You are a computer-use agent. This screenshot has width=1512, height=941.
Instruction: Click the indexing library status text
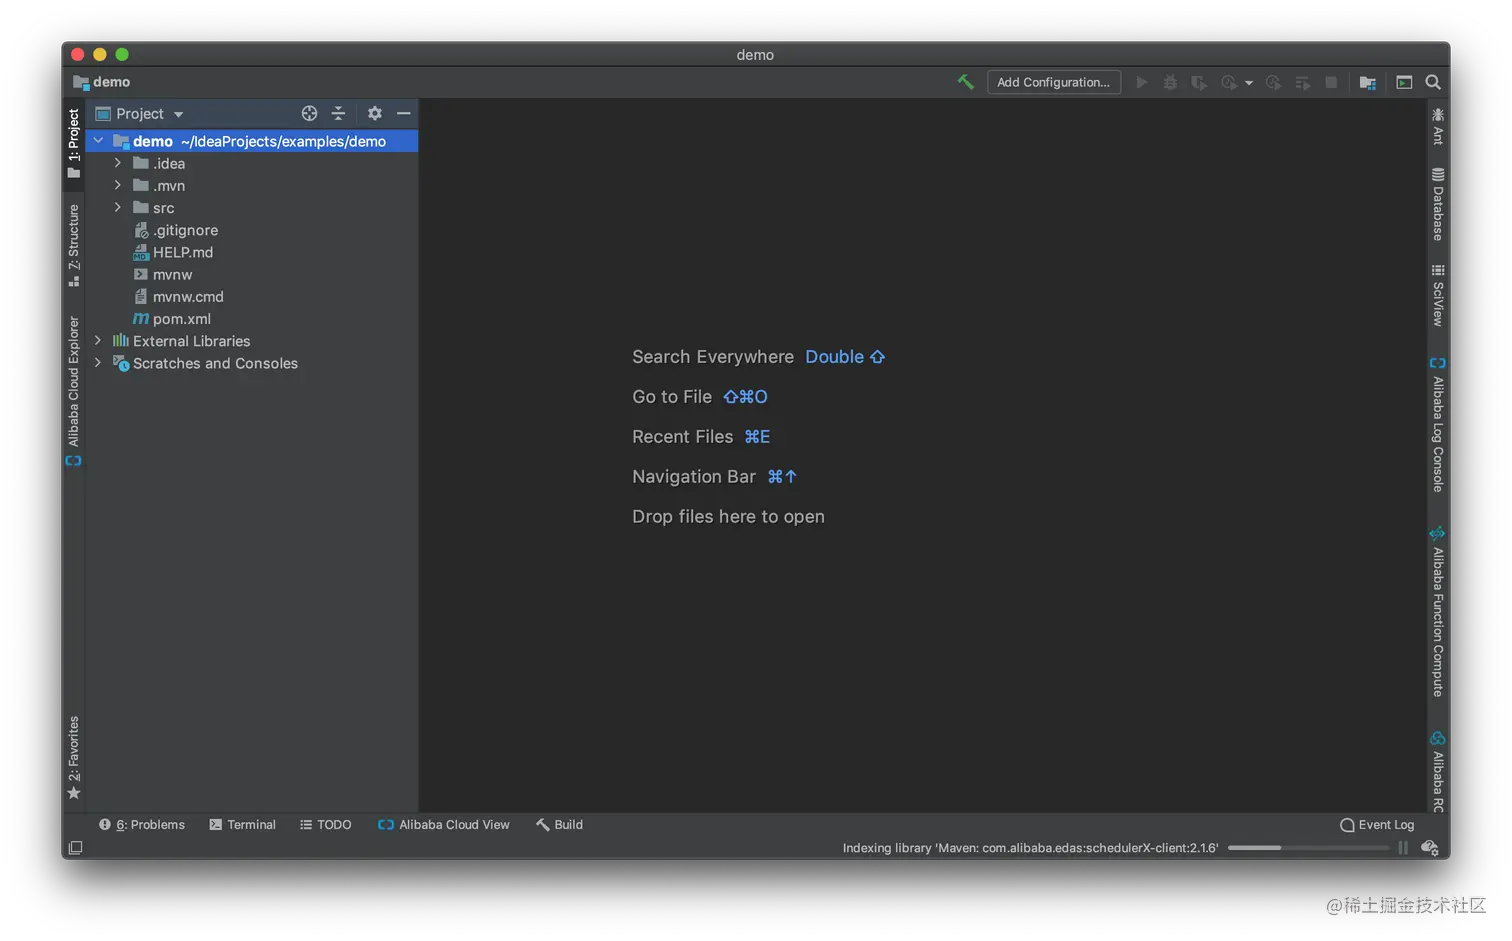coord(1030,848)
